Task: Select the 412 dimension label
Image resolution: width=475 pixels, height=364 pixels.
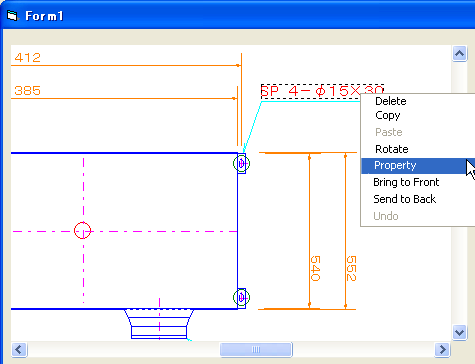Action: 27,58
